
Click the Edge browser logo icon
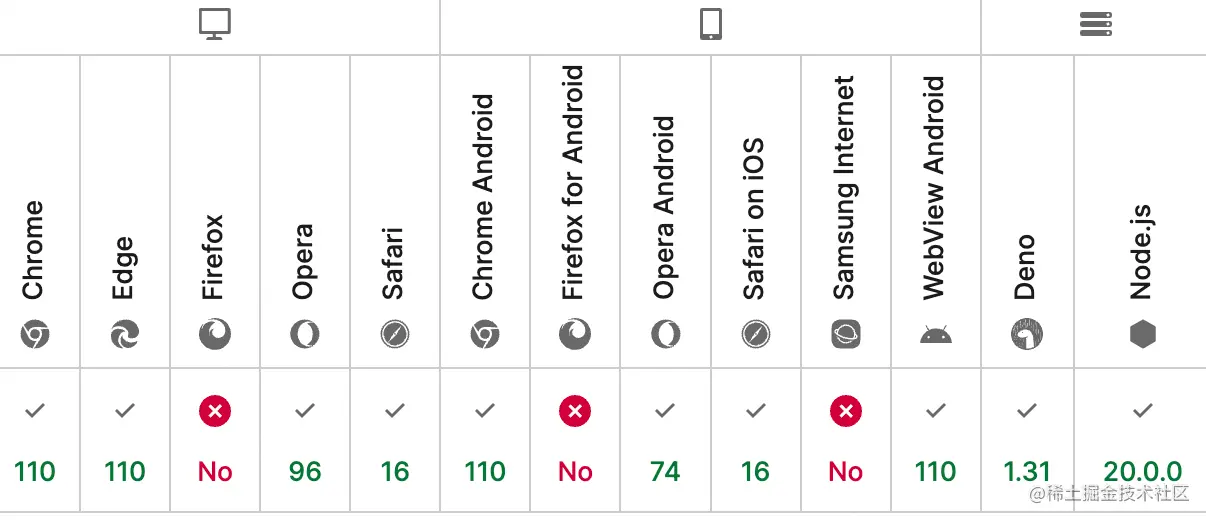click(125, 334)
